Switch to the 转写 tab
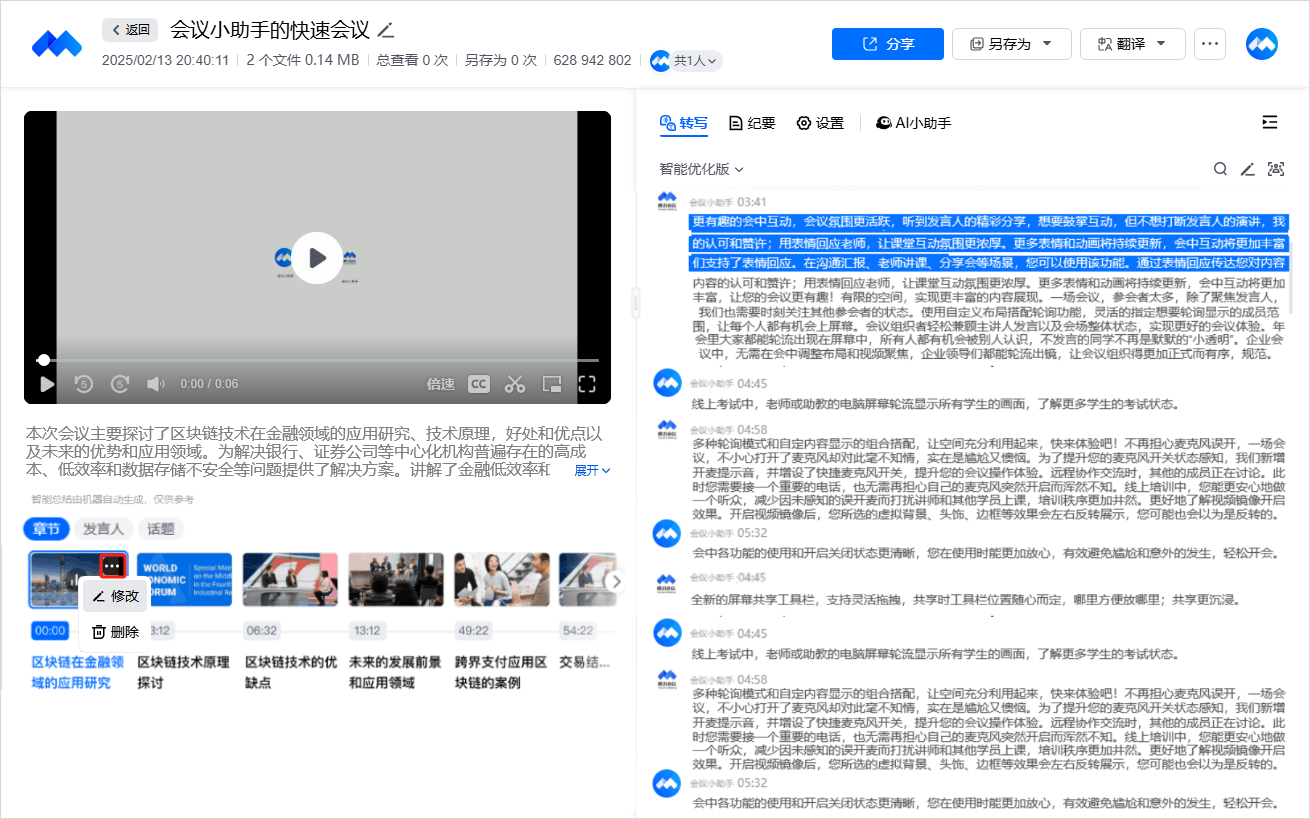This screenshot has width=1310, height=819. (x=684, y=123)
